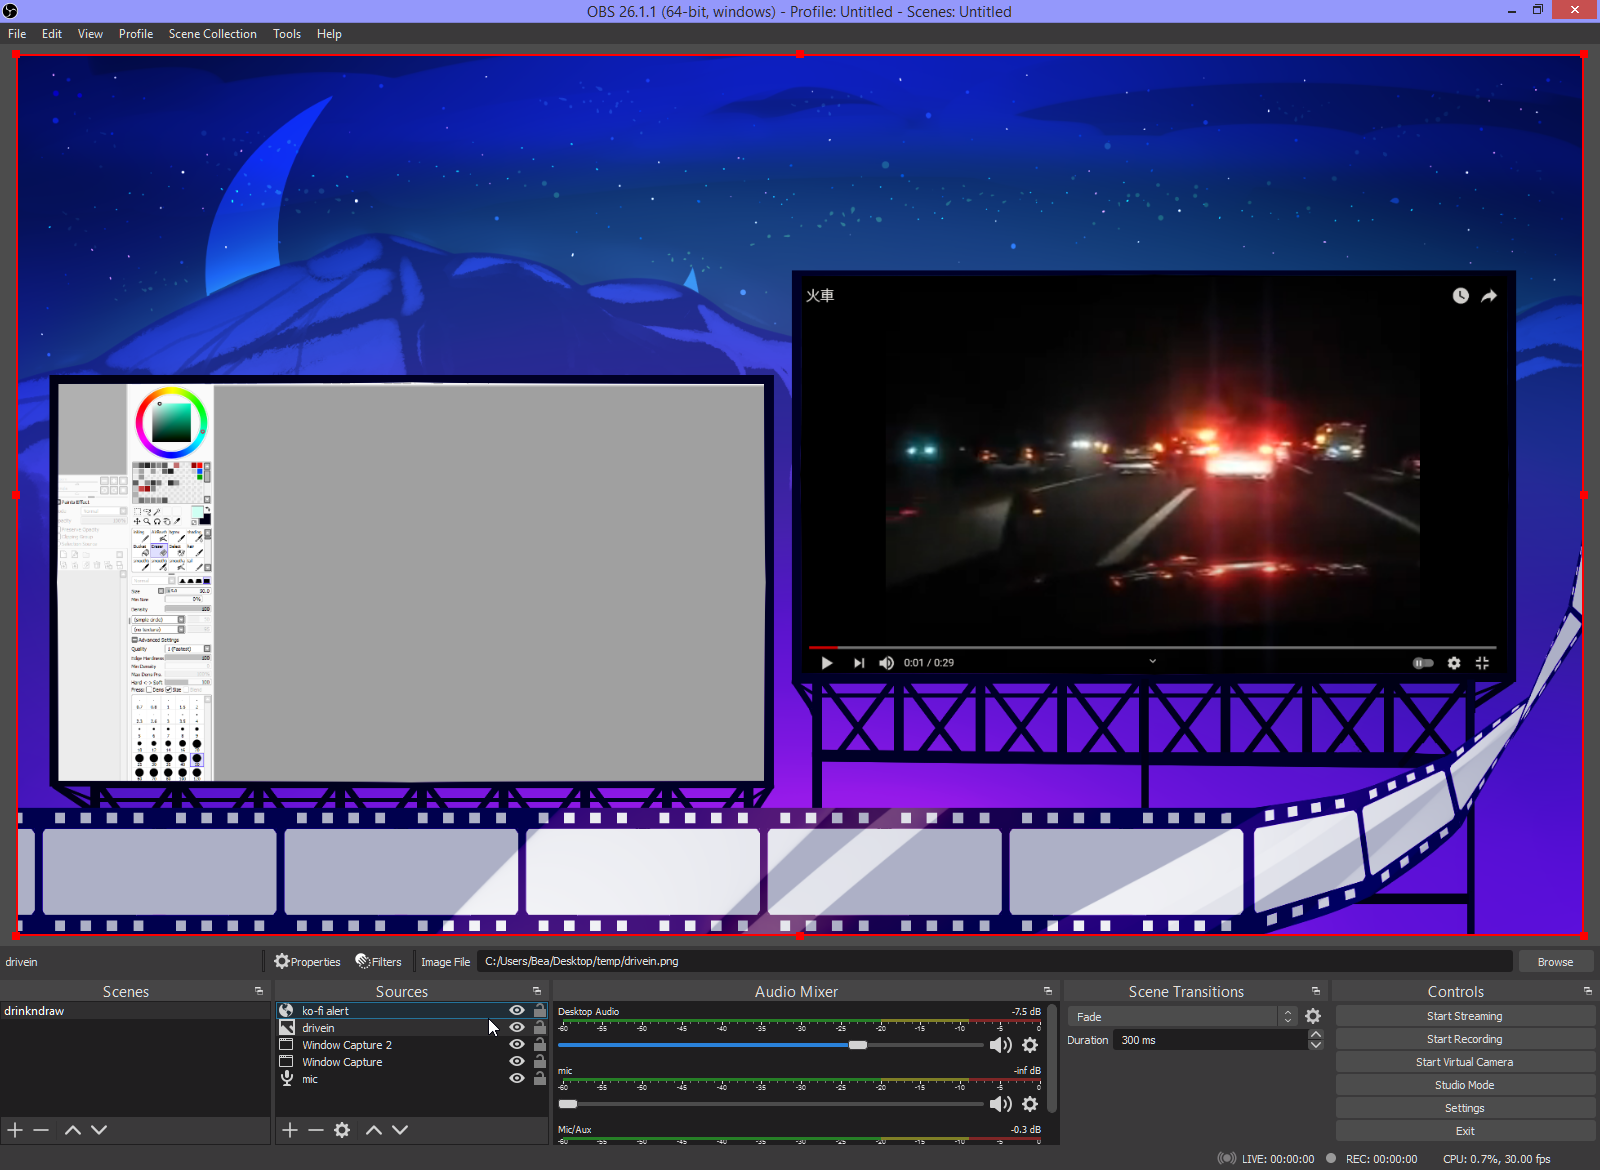The width and height of the screenshot is (1600, 1170).
Task: Open Filters for the drivein source
Action: (x=379, y=962)
